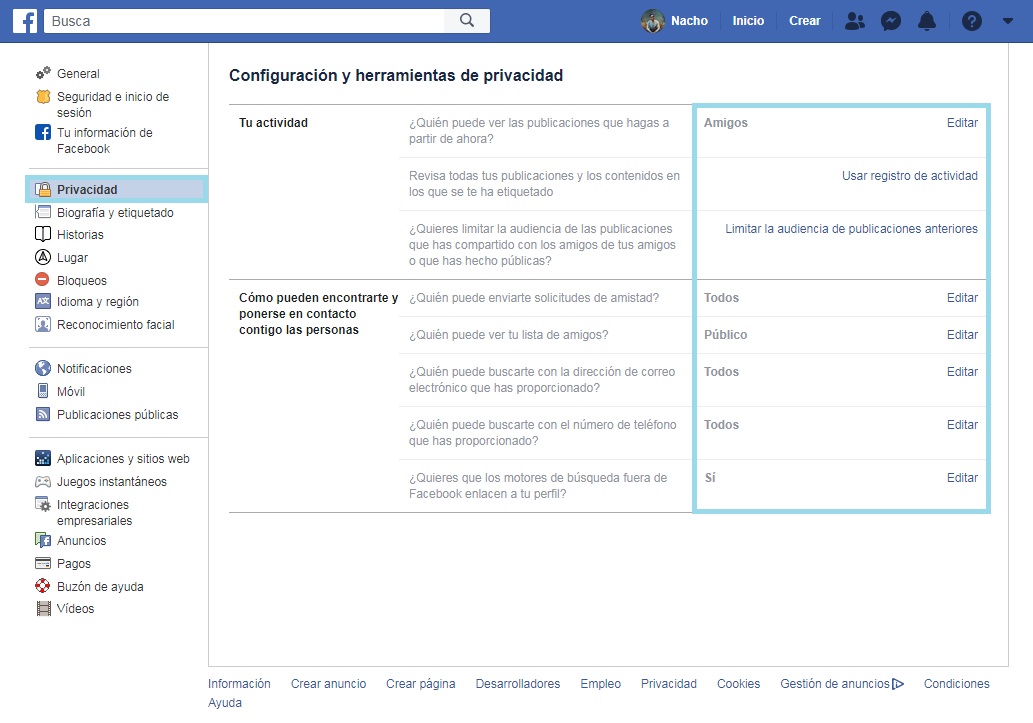
Task: Click the Facebook logo icon
Action: point(25,21)
